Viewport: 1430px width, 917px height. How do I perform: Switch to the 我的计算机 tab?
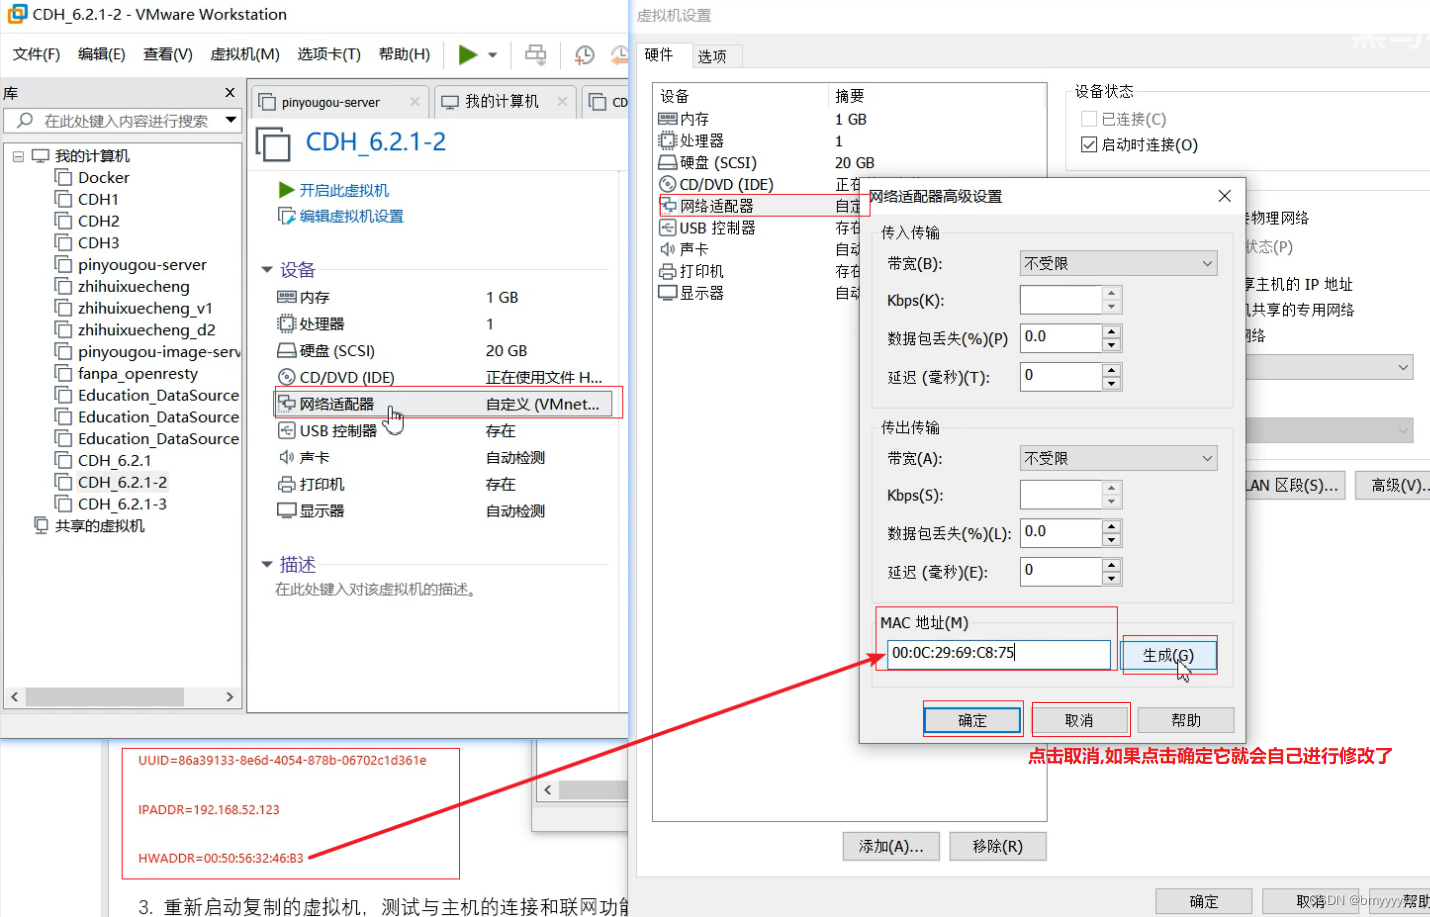pyautogui.click(x=501, y=102)
